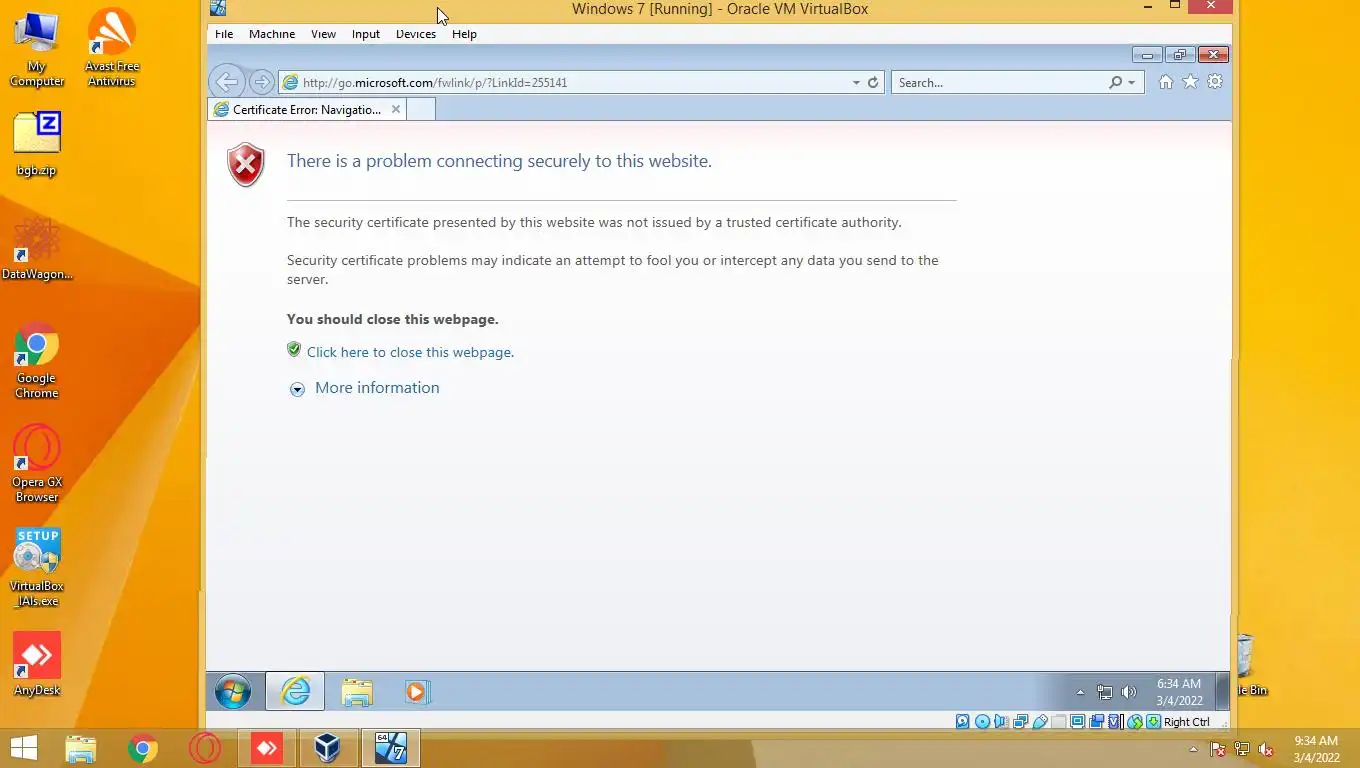Click the VirtualBox display status indicator
Viewport: 1360px width, 768px height.
pyautogui.click(x=1077, y=722)
